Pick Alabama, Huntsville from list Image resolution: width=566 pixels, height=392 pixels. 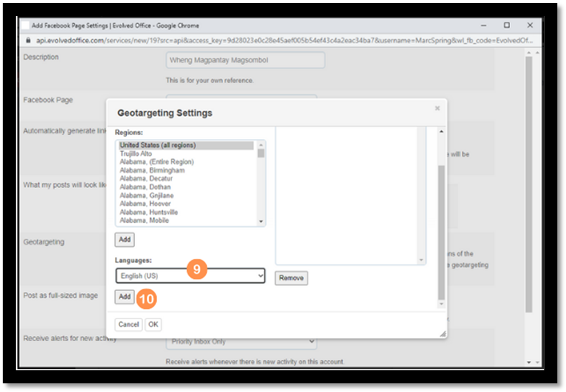(186, 212)
